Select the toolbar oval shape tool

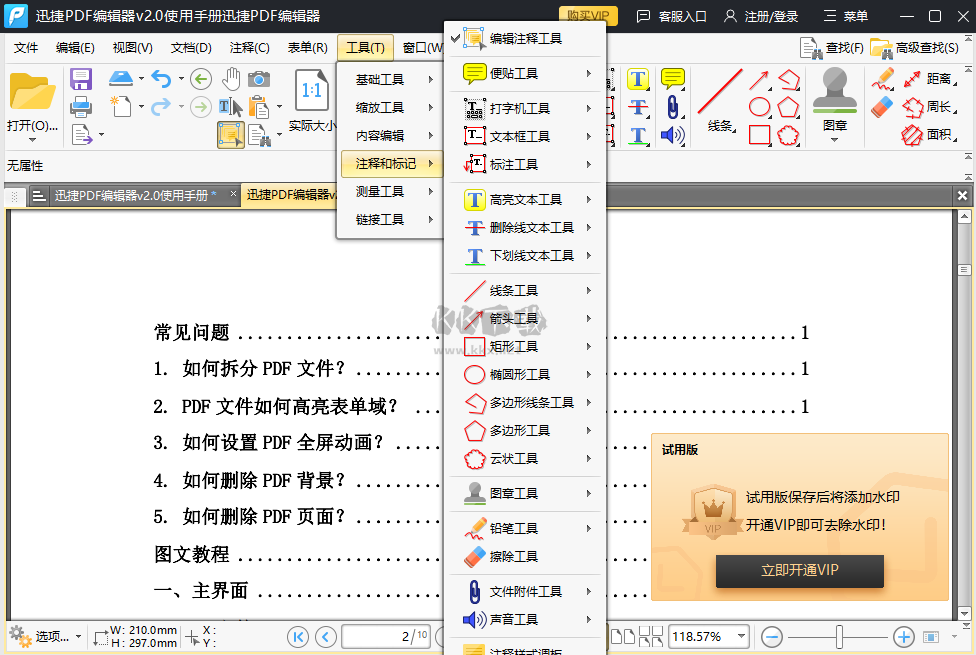pyautogui.click(x=759, y=107)
